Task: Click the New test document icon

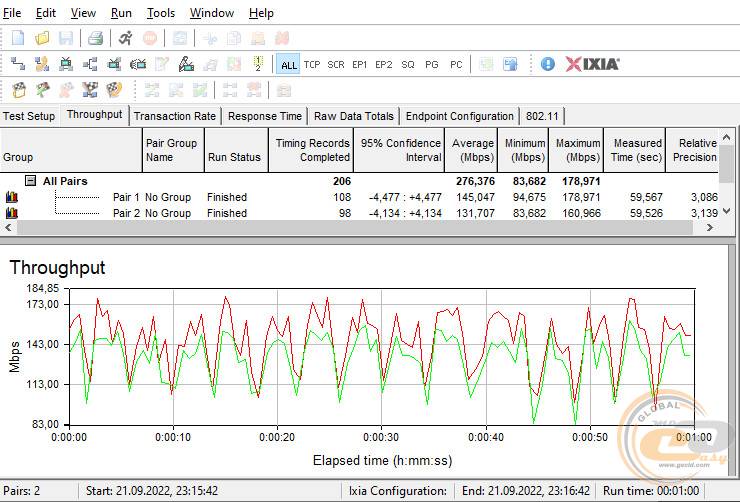Action: coord(18,38)
